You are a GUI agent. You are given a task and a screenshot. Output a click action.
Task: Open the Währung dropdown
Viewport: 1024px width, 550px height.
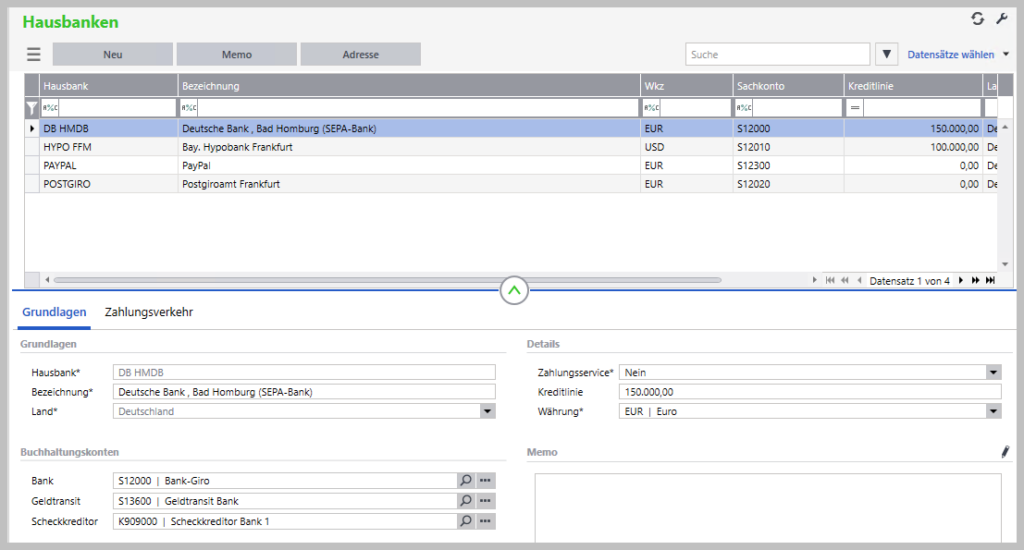coord(993,411)
